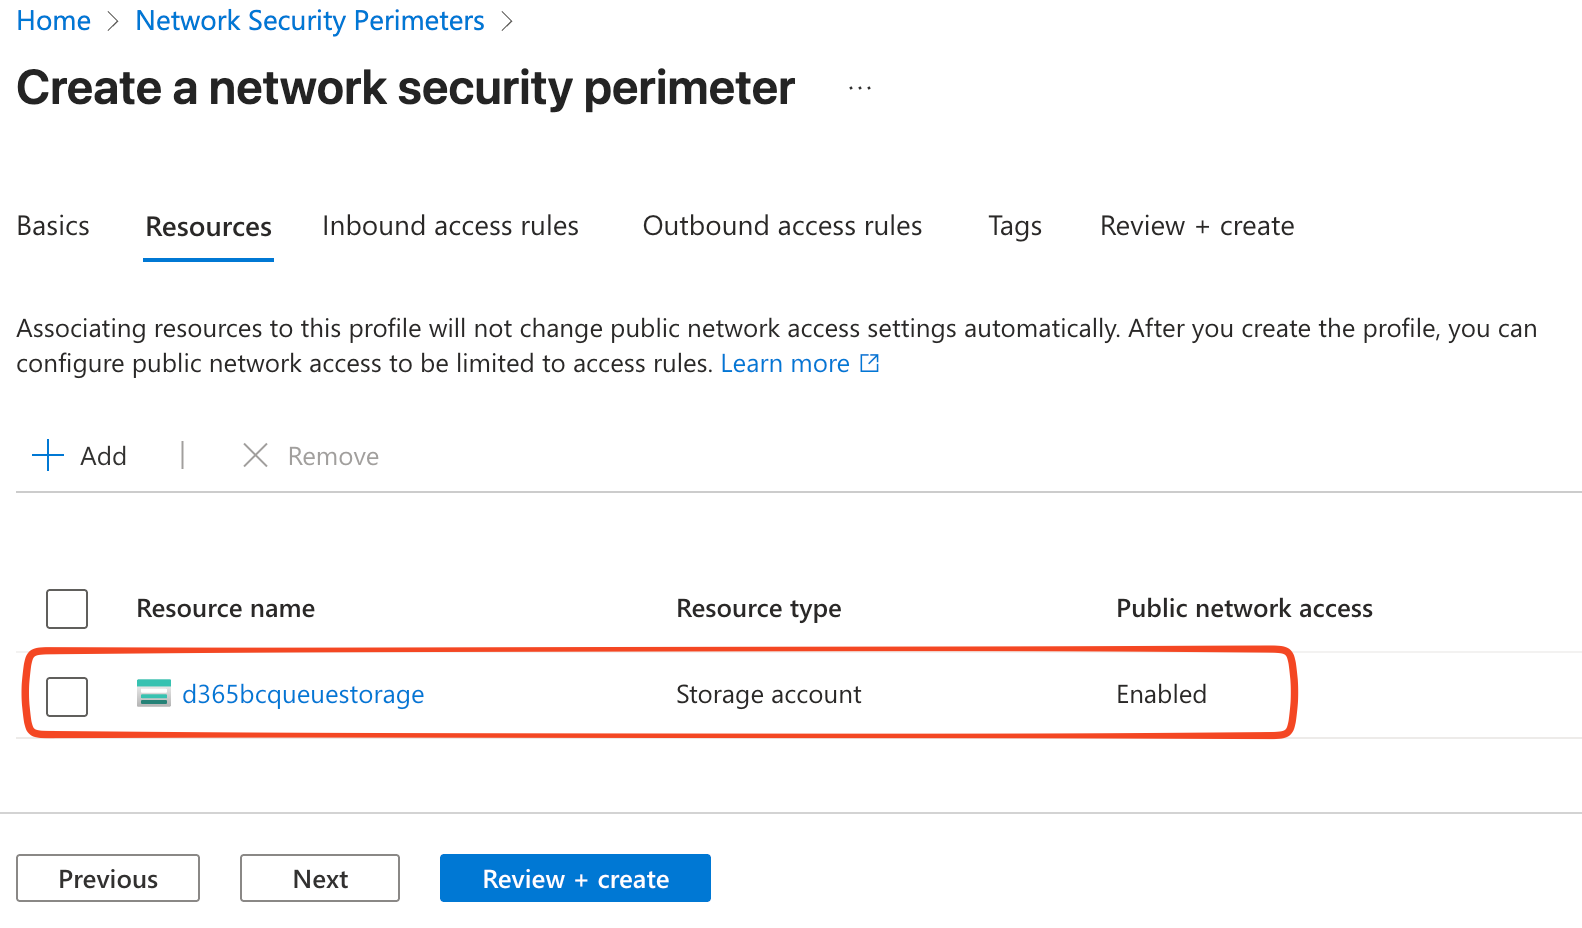
Task: Check the d365bcqueuestorage row checkbox
Action: (x=67, y=696)
